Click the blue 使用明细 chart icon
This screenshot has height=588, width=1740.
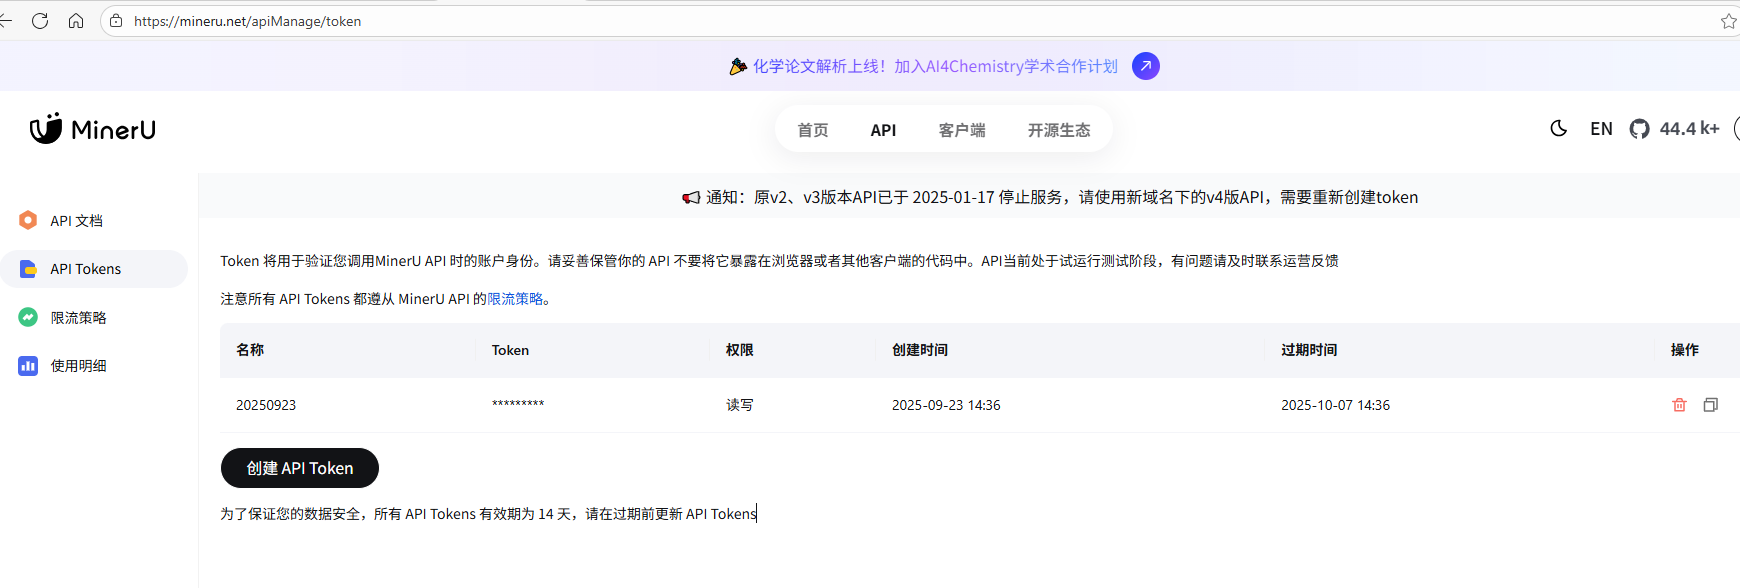coord(28,366)
